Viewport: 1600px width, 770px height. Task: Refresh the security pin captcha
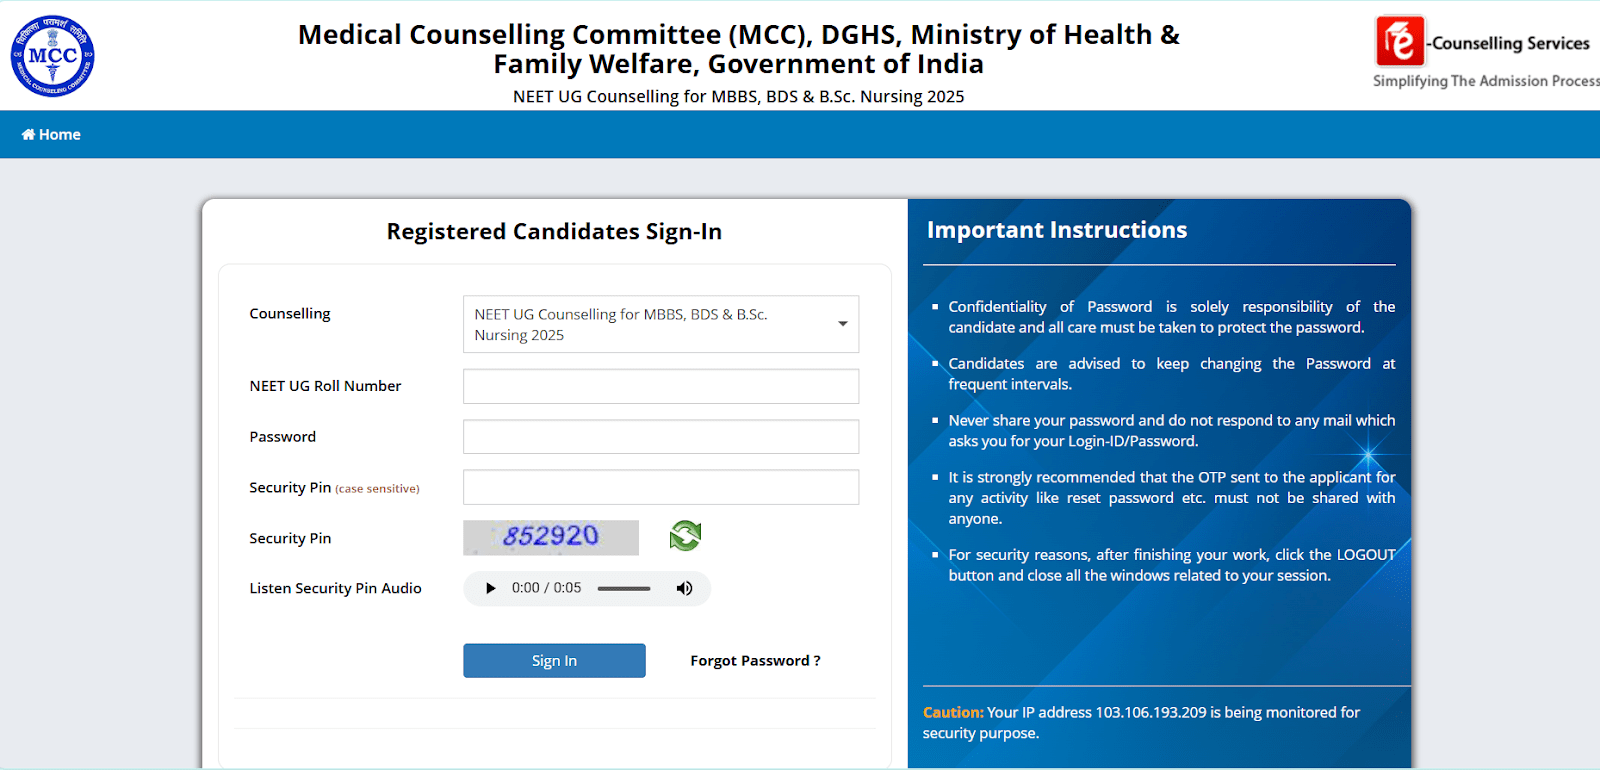pyautogui.click(x=685, y=536)
